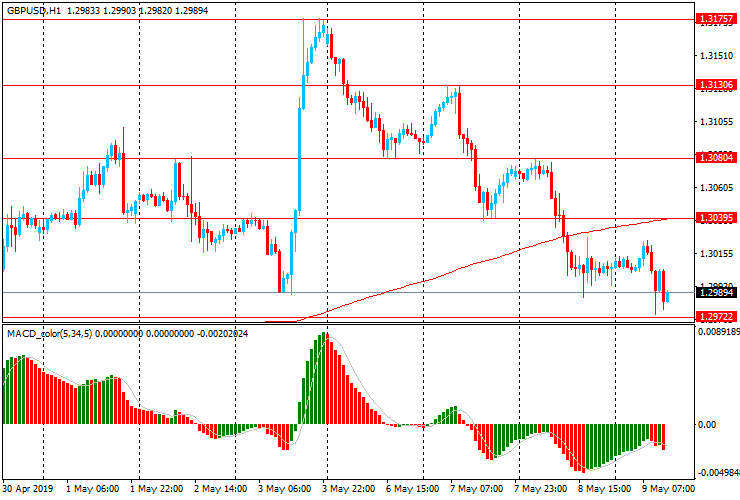Click the -0.004984 MACD scale value

point(719,473)
